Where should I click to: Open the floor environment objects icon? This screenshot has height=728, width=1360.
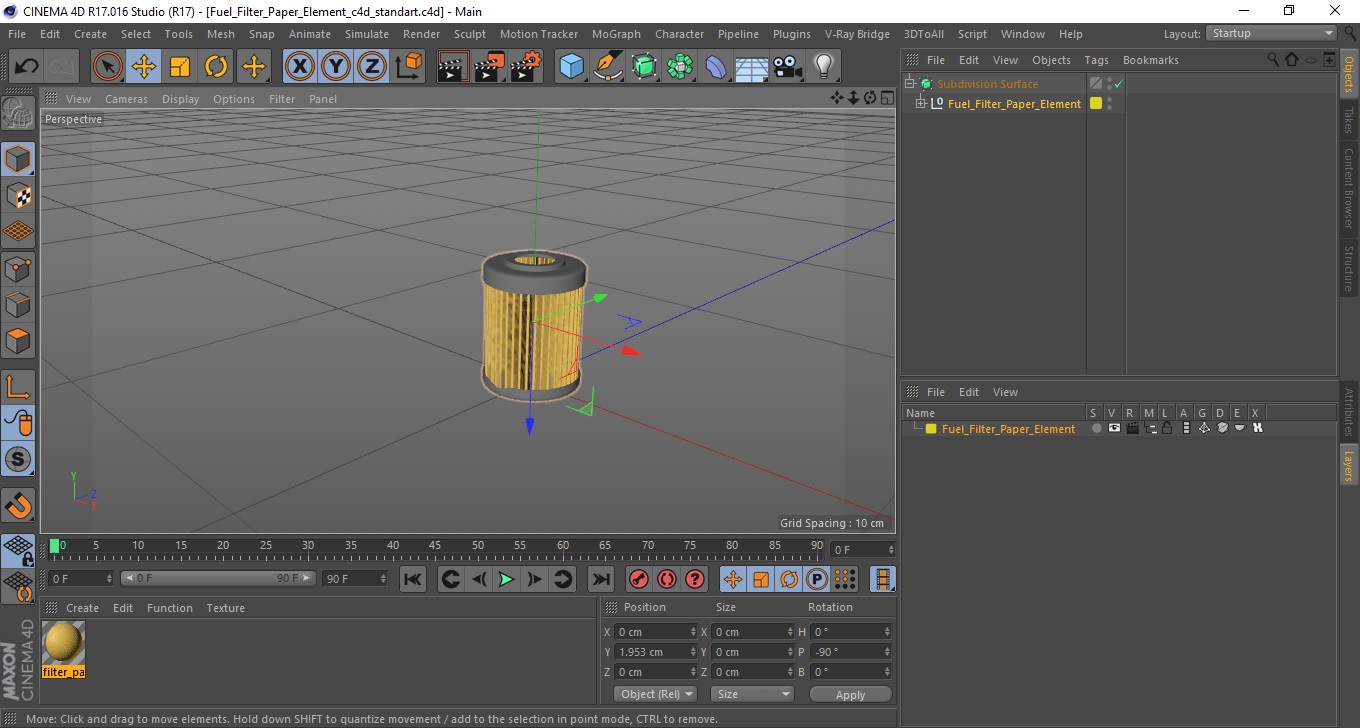[751, 67]
